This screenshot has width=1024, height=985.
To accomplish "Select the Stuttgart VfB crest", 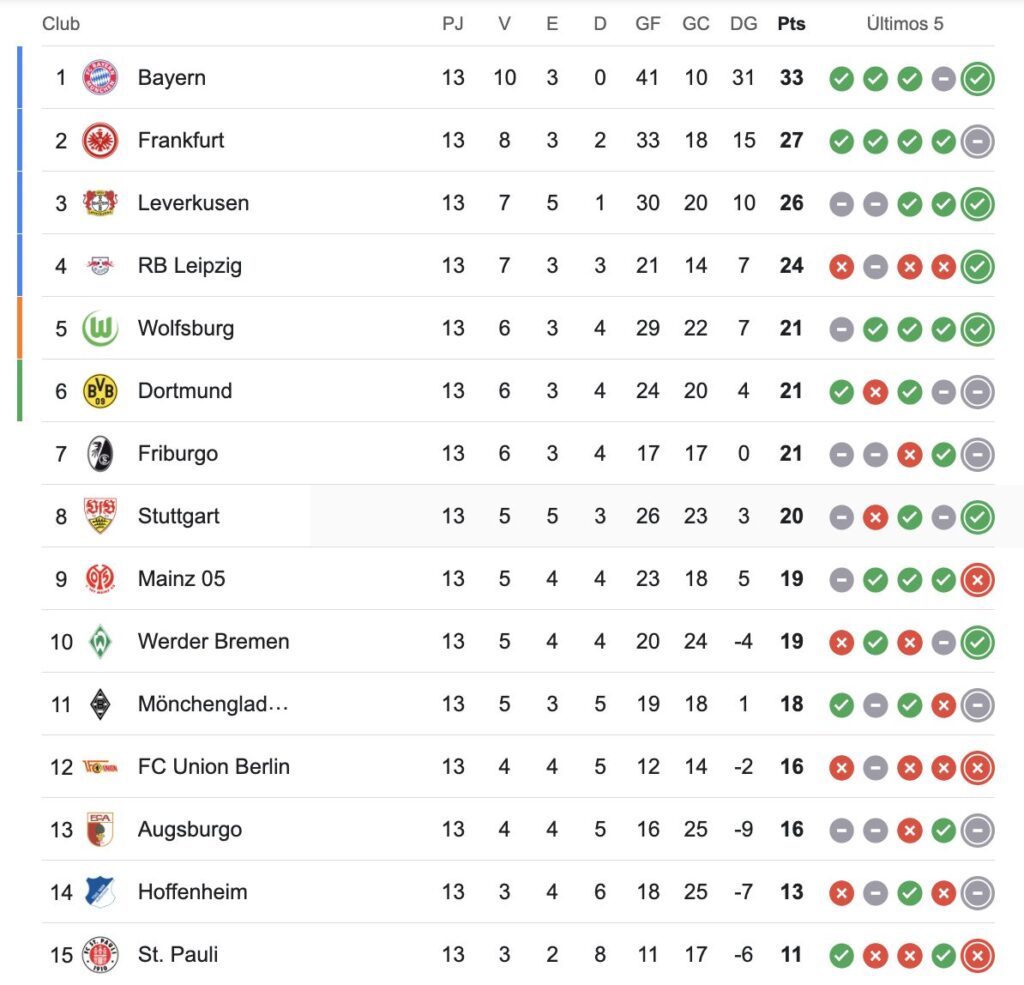I will tap(100, 516).
